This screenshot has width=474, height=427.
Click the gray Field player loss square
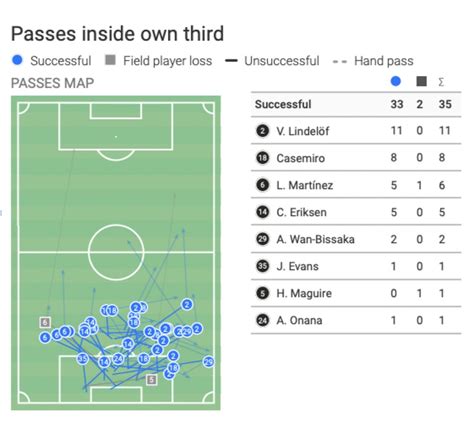pos(110,60)
